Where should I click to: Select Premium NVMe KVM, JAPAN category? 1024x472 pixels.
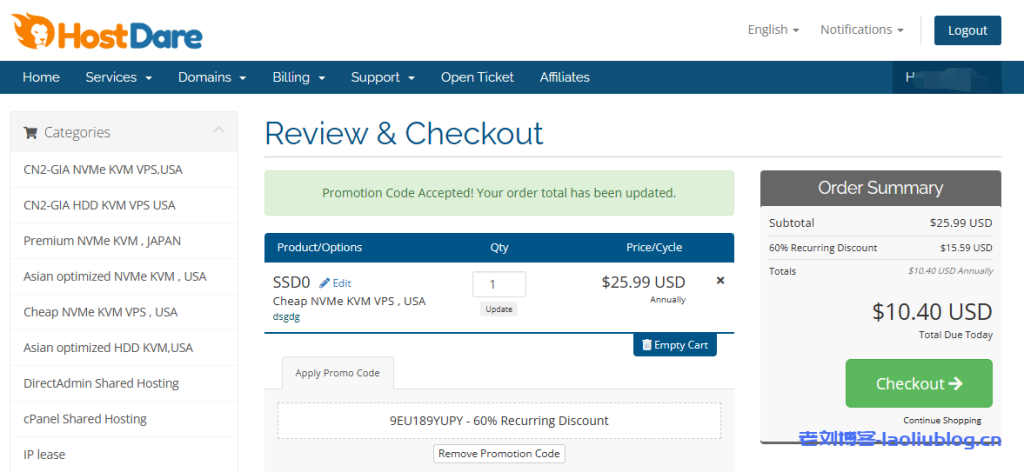click(102, 240)
